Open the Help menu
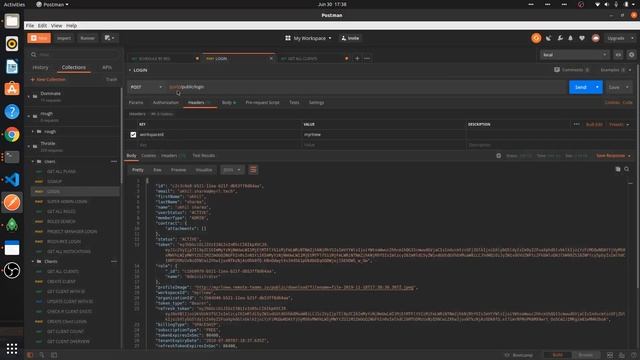This screenshot has width=640, height=360. click(71, 25)
